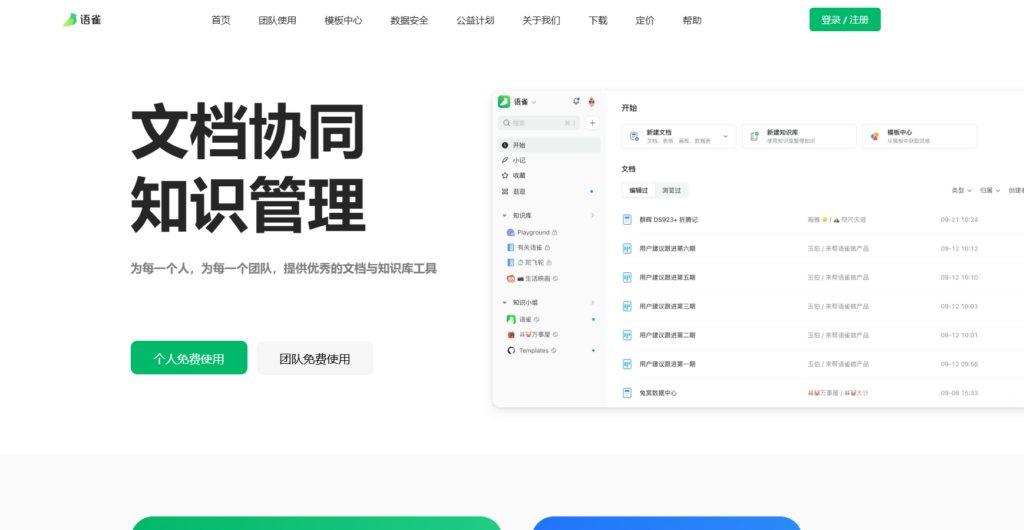Click the green 语雀 workspace logo in preview
Image resolution: width=1024 pixels, height=530 pixels.
pos(504,102)
